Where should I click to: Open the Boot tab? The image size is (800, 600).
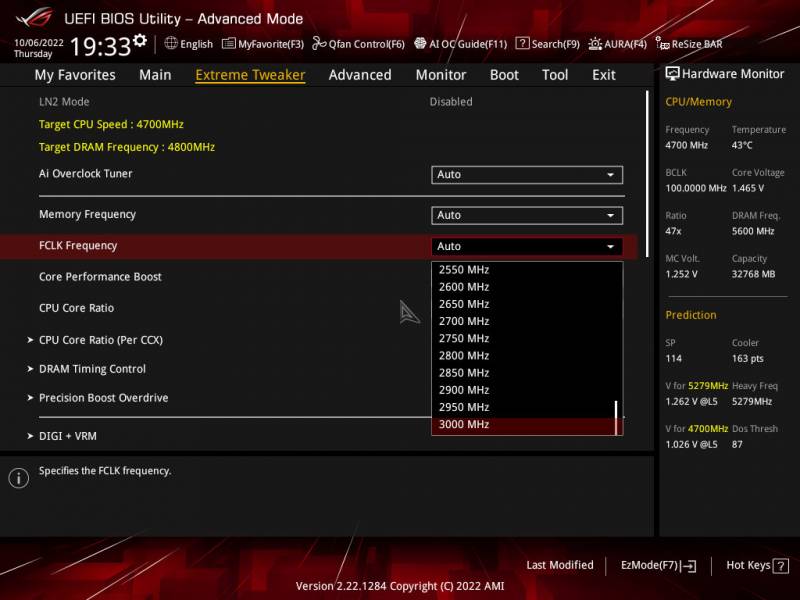click(x=504, y=75)
